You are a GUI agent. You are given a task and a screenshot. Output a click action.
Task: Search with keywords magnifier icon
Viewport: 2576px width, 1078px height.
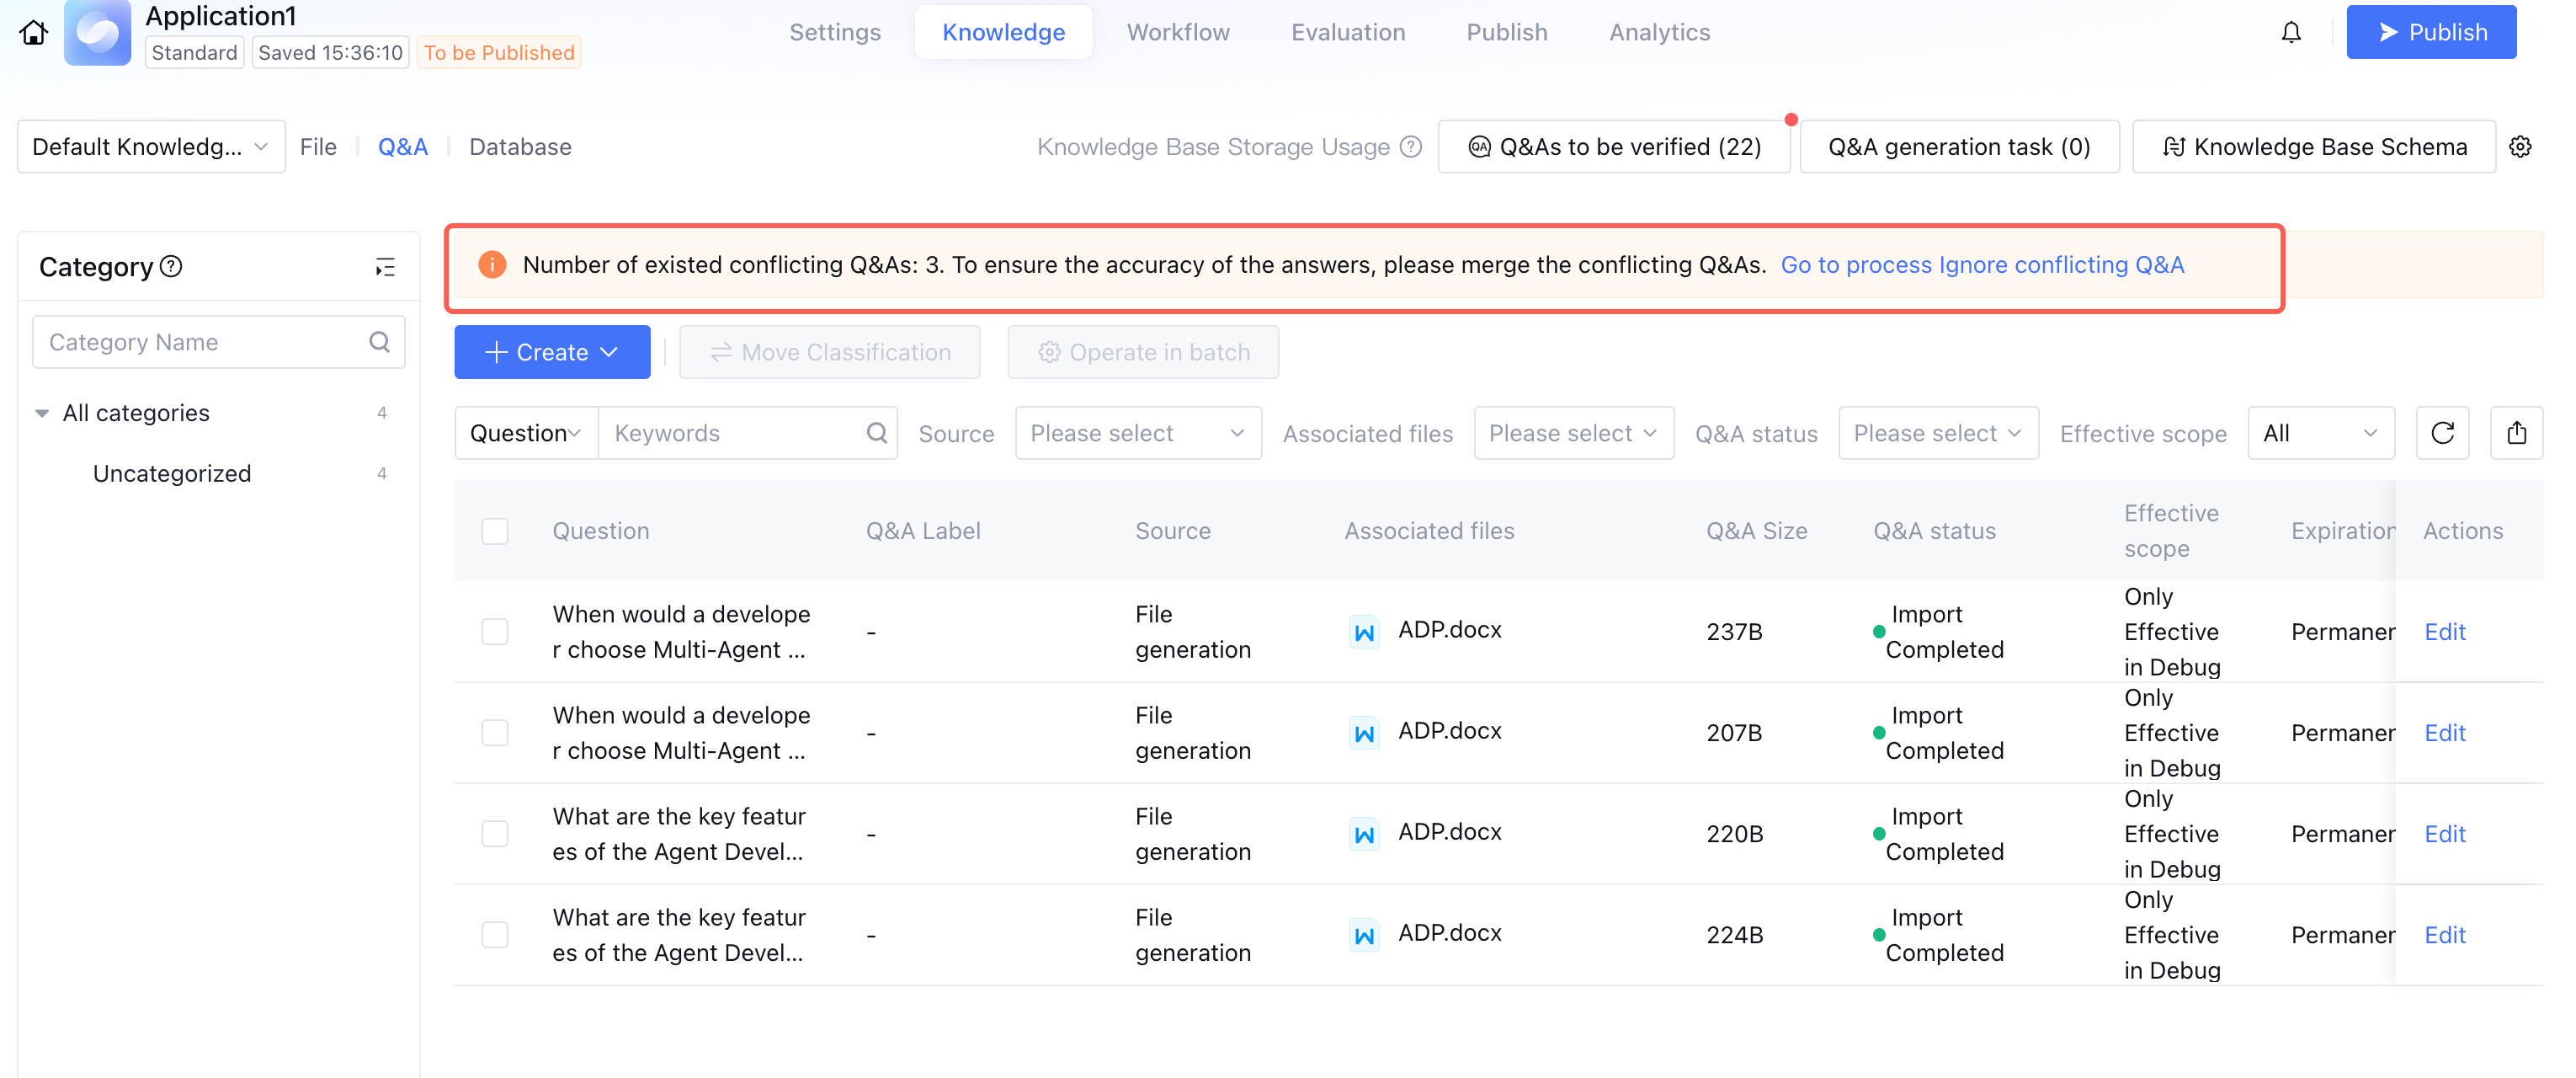(x=876, y=433)
